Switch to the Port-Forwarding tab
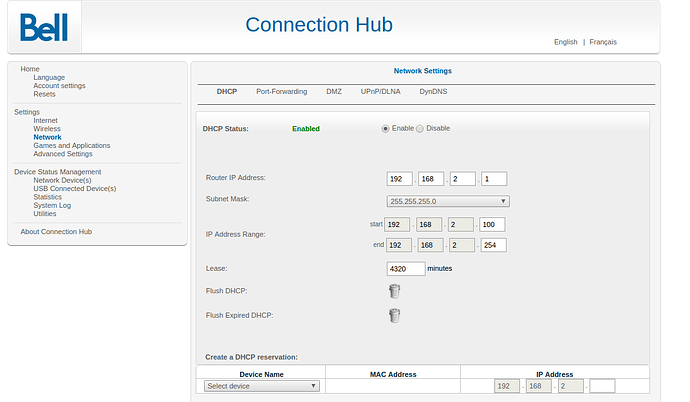This screenshot has height=402, width=690. (x=281, y=91)
